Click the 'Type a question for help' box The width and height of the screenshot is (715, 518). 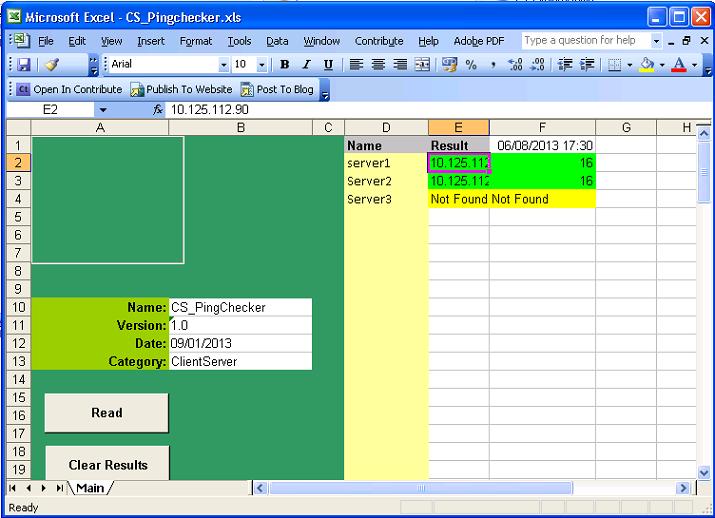pyautogui.click(x=585, y=41)
